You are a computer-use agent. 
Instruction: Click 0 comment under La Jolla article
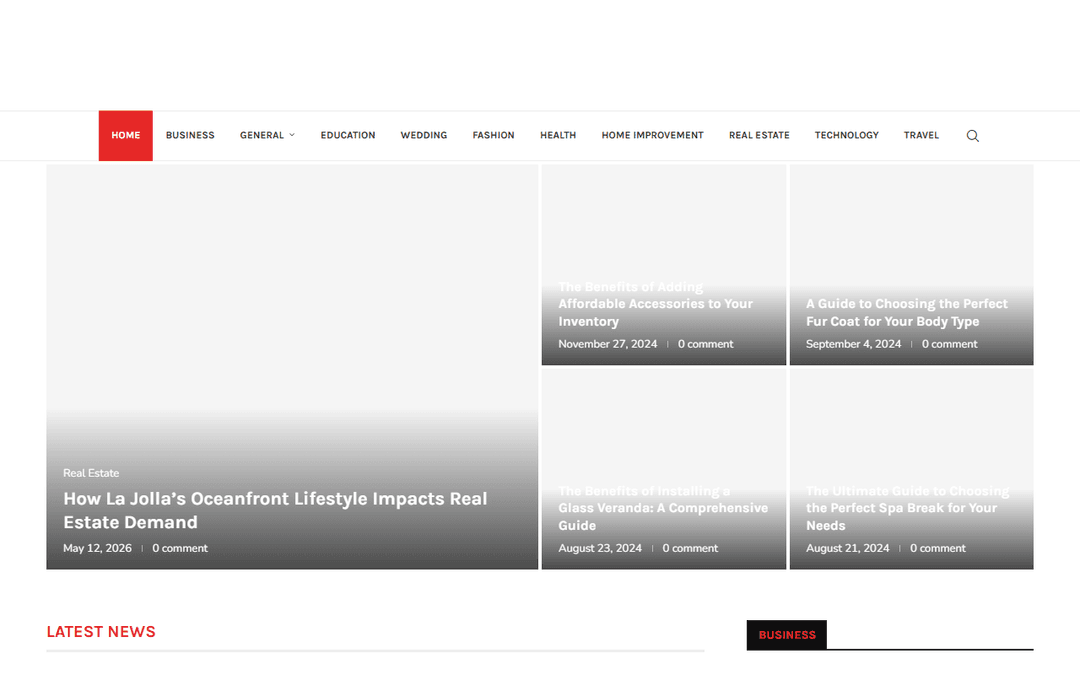[180, 548]
